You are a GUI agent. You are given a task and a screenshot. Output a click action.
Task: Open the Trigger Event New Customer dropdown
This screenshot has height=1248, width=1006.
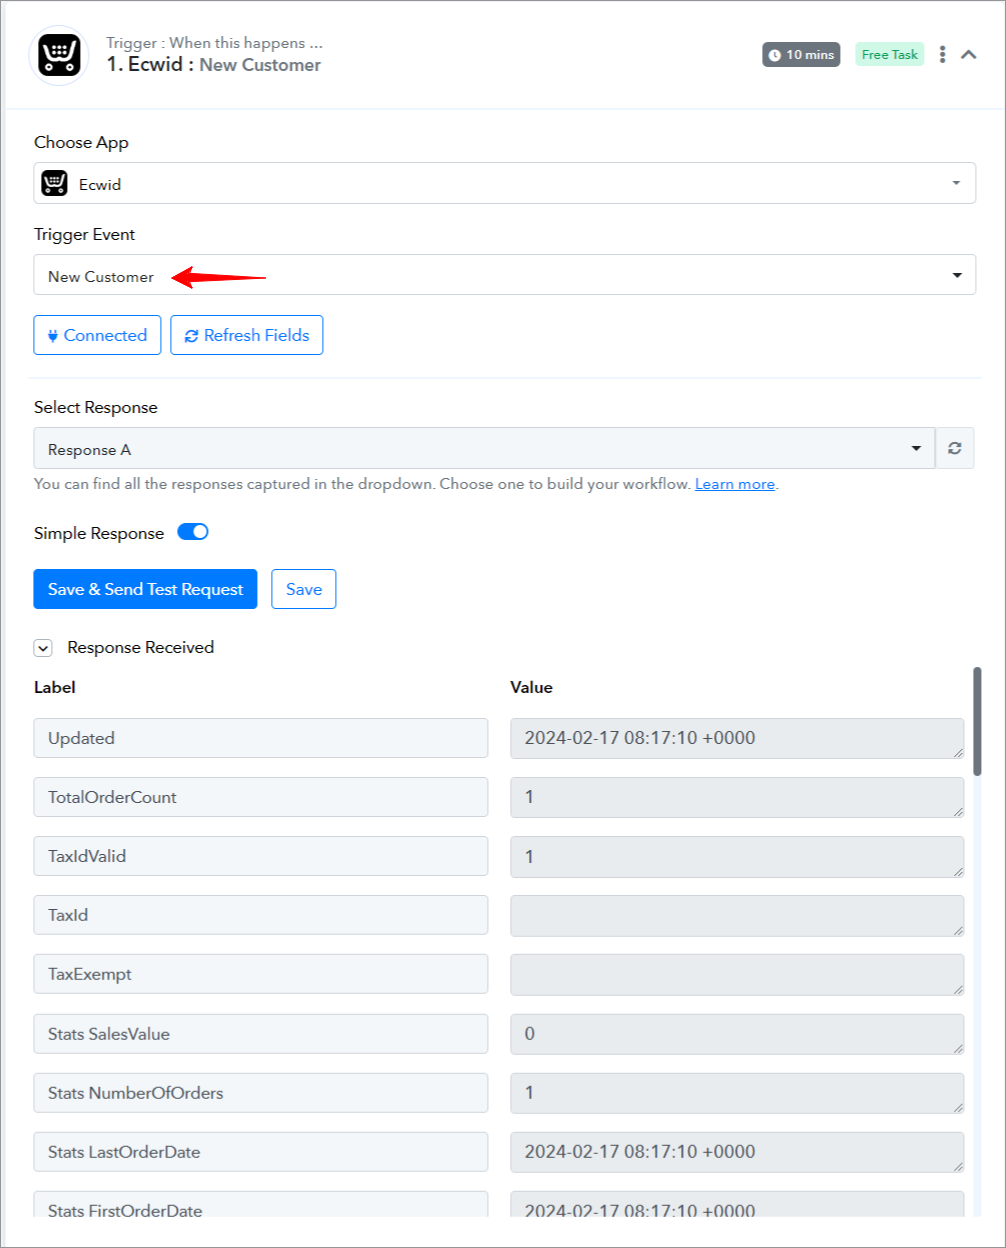(x=505, y=275)
